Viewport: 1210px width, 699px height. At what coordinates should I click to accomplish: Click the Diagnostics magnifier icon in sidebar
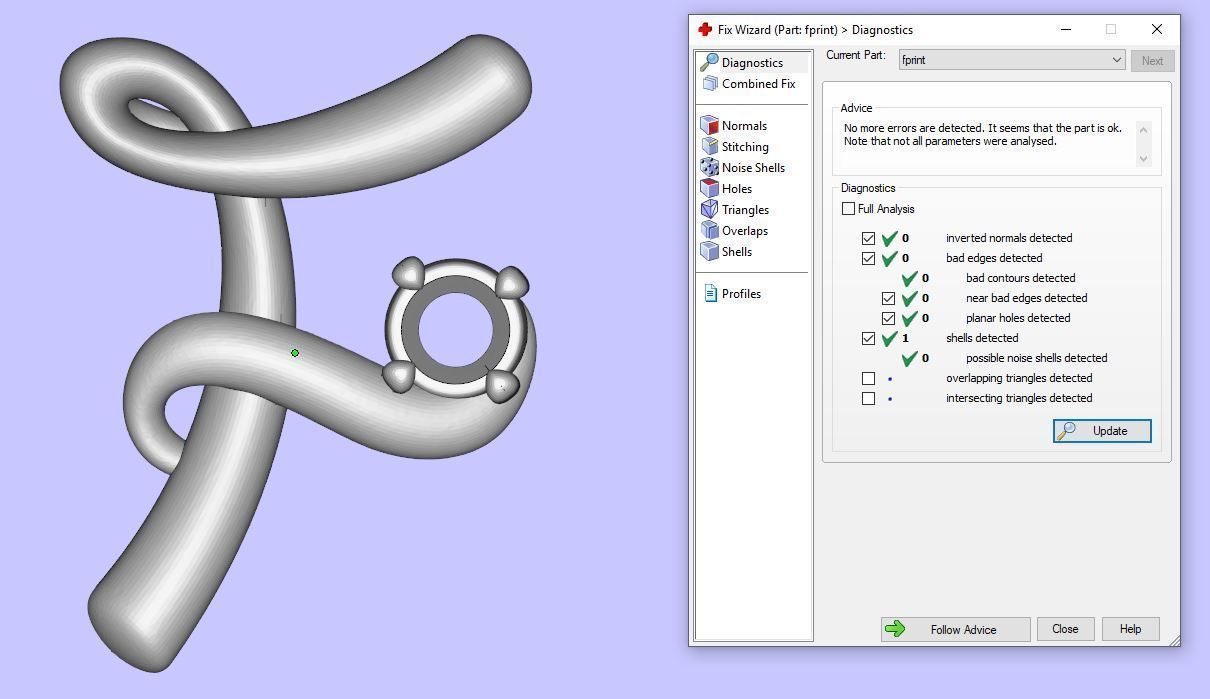[709, 62]
